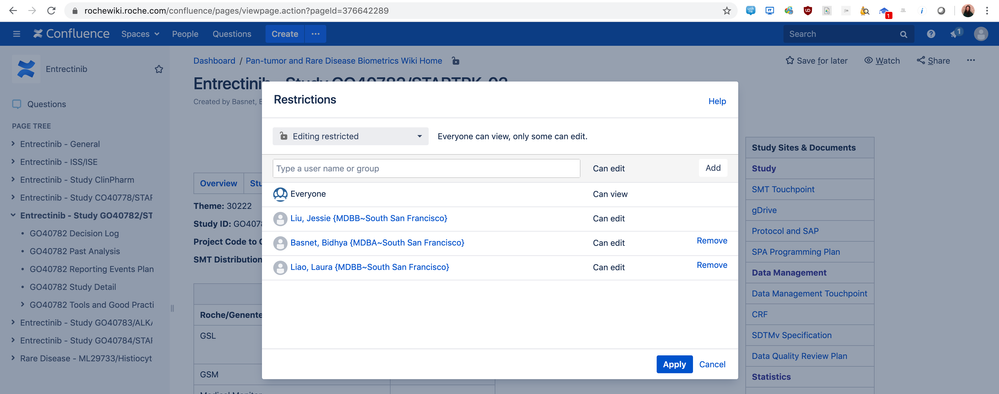Screen dimensions: 999x394
Task: Click the Create ellipsis button in header
Action: 315,34
